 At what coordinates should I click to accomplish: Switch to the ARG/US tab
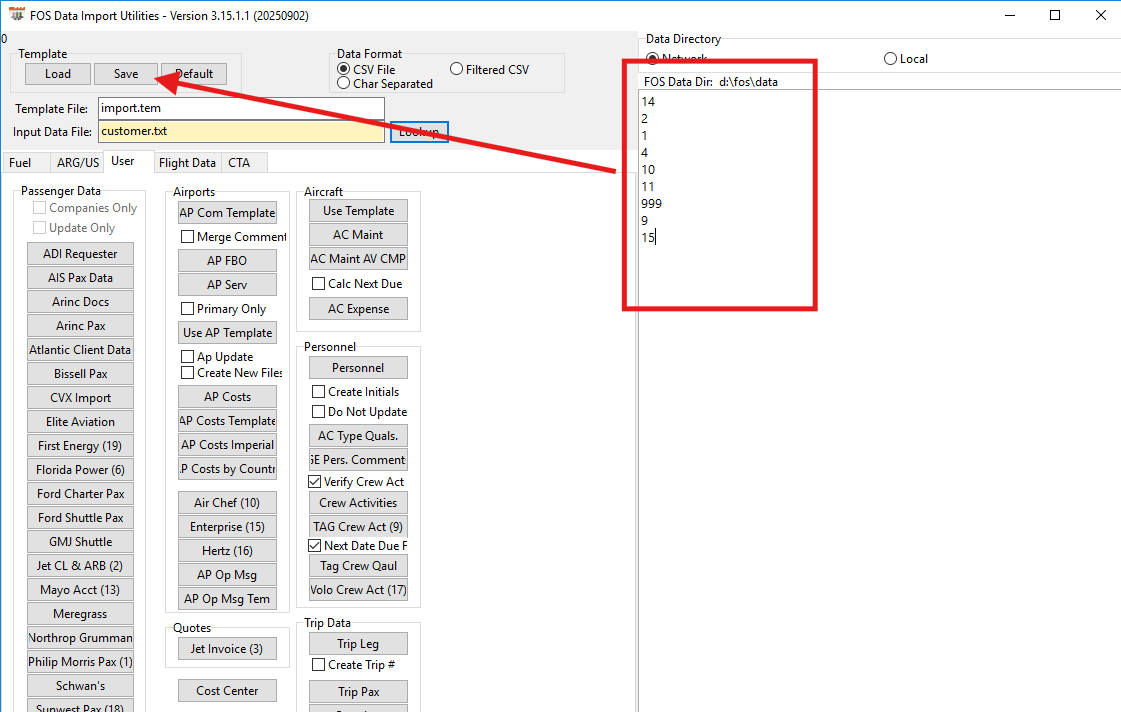click(78, 163)
